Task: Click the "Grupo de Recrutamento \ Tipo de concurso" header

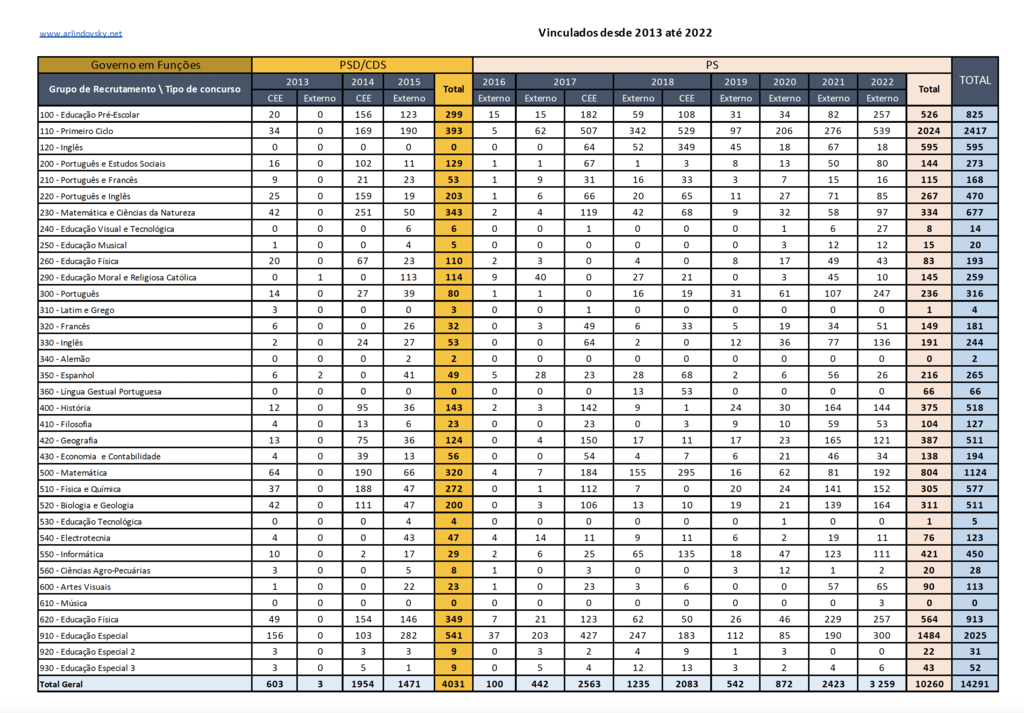Action: (x=145, y=89)
